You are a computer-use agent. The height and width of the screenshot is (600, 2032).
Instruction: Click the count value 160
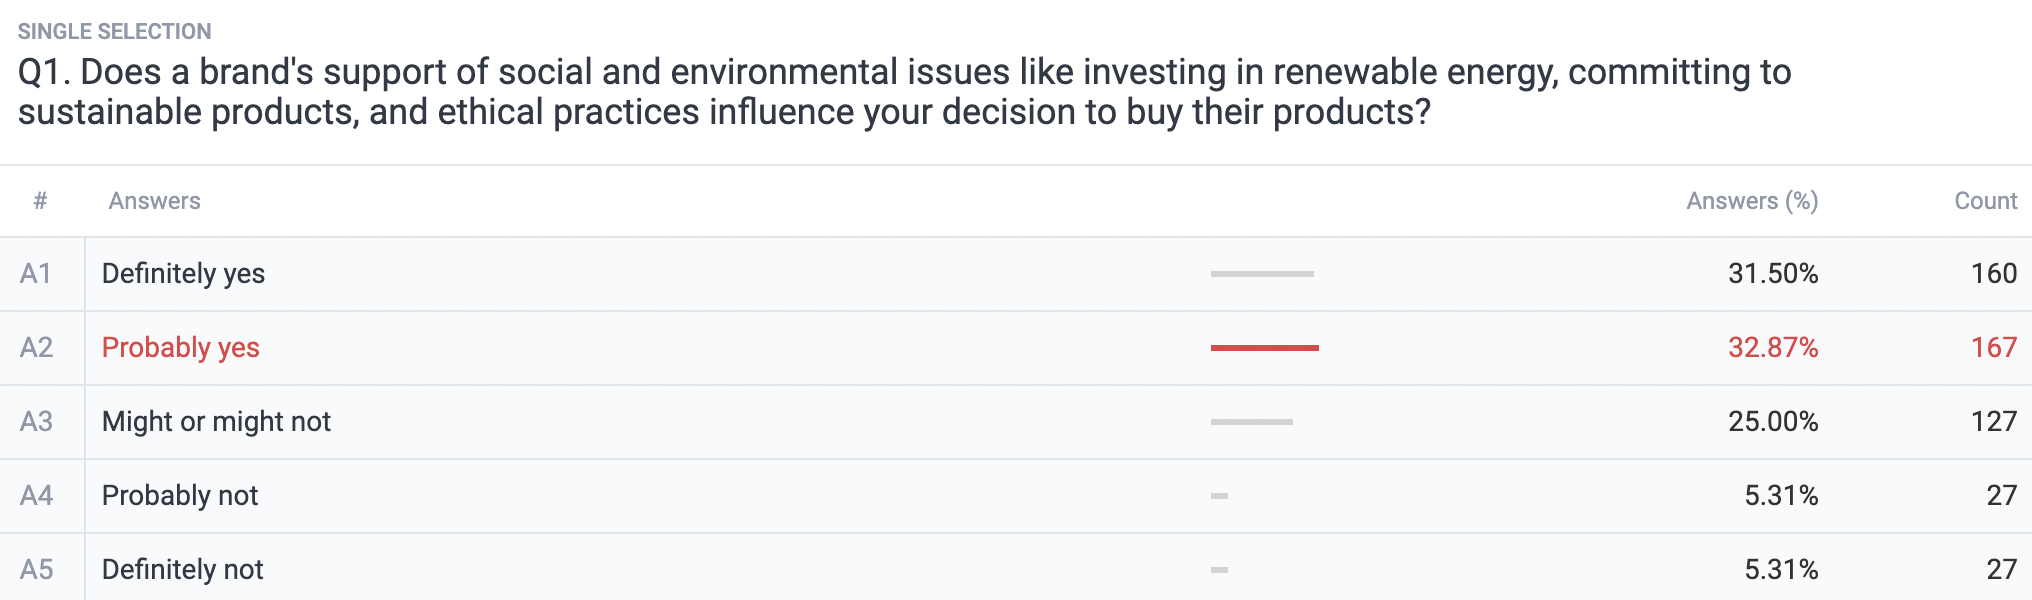(x=1994, y=274)
